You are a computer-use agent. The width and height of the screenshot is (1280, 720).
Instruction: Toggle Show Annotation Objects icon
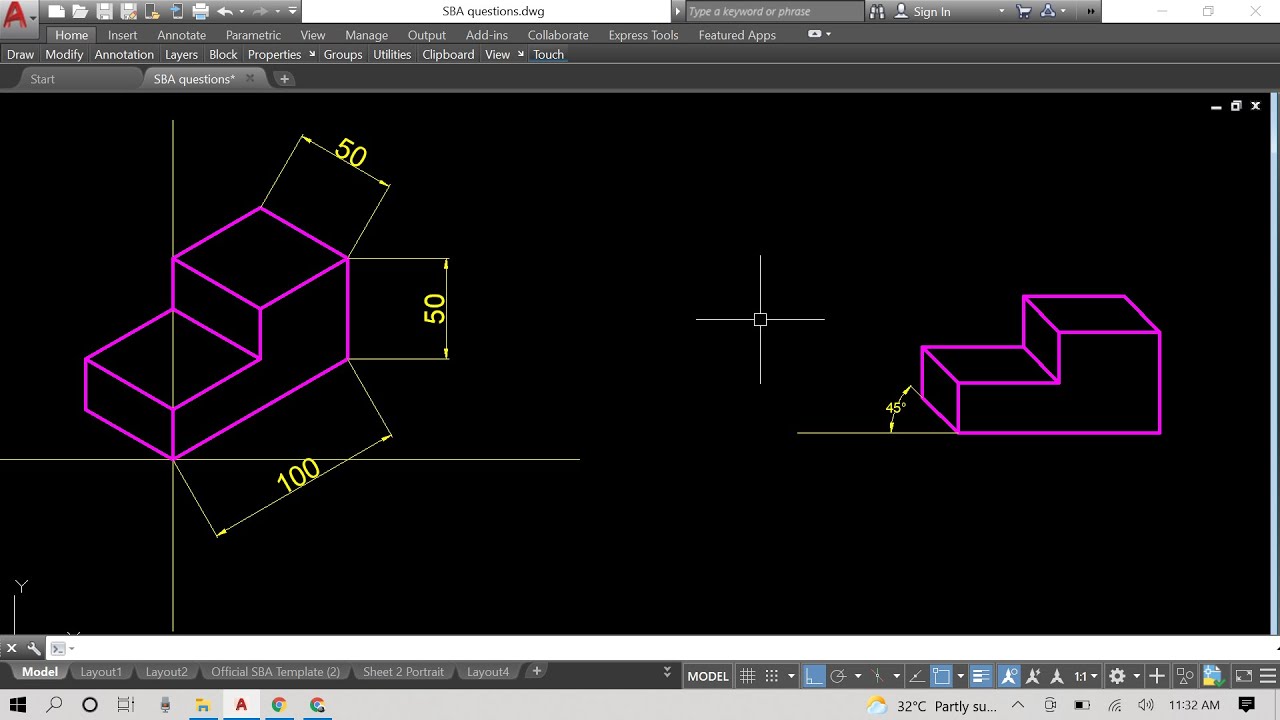coord(1010,676)
